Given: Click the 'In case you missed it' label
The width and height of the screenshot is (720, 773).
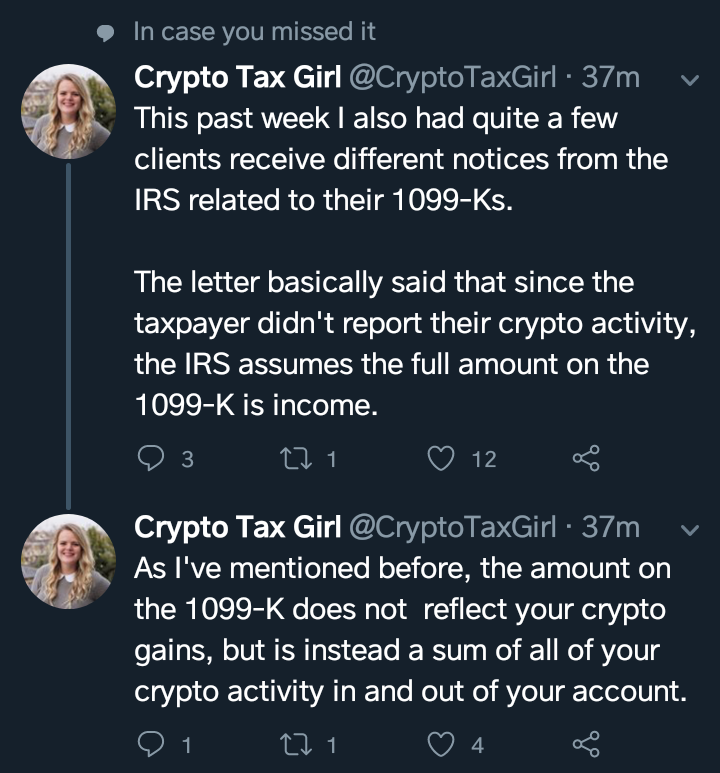Looking at the screenshot, I should [254, 31].
